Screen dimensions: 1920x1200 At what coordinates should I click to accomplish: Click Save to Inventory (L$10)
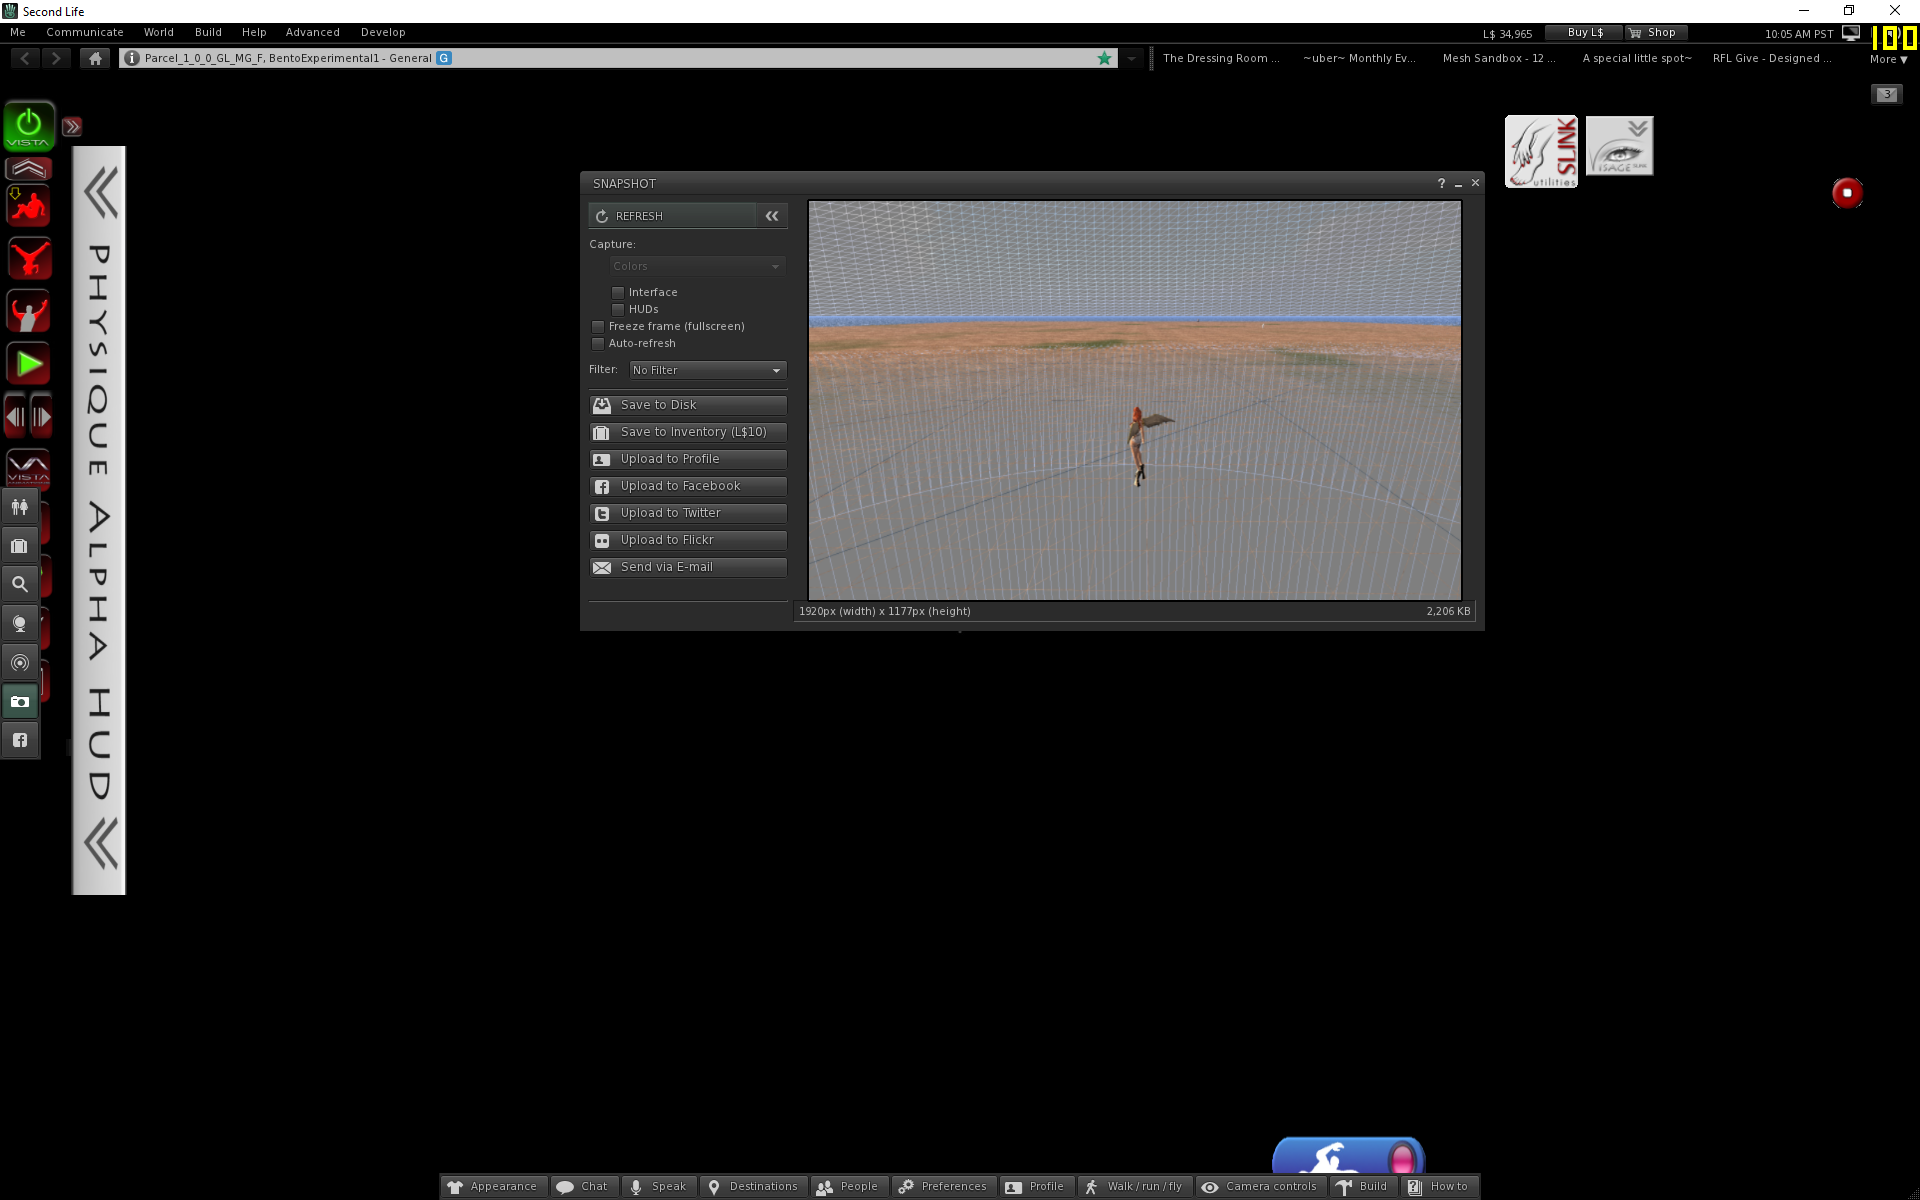point(688,432)
